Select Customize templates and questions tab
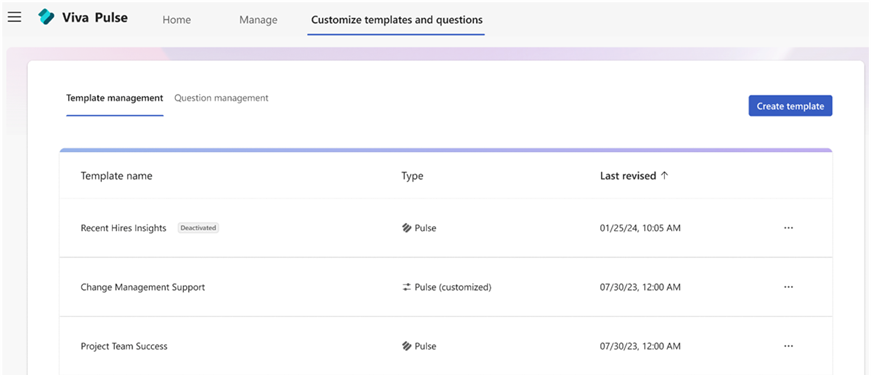The image size is (871, 377). (397, 20)
